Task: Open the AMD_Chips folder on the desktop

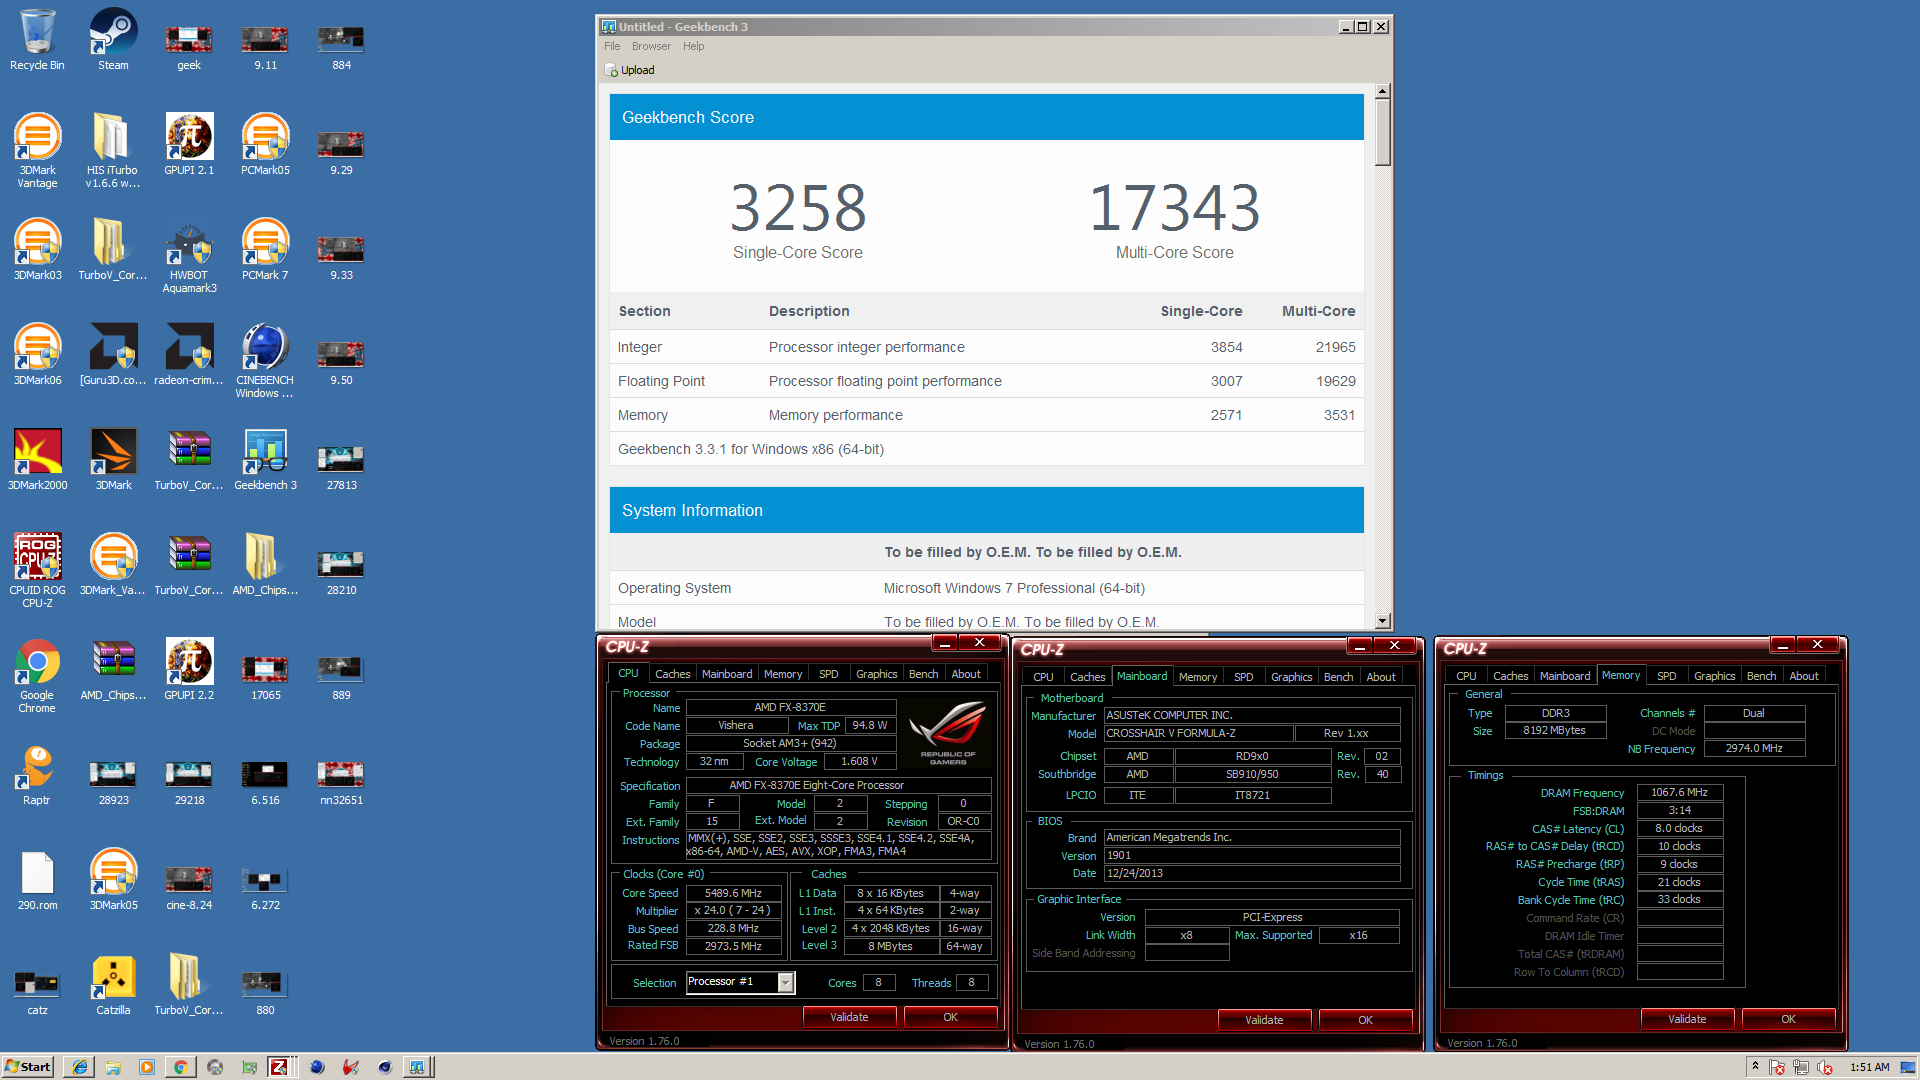Action: pyautogui.click(x=265, y=565)
